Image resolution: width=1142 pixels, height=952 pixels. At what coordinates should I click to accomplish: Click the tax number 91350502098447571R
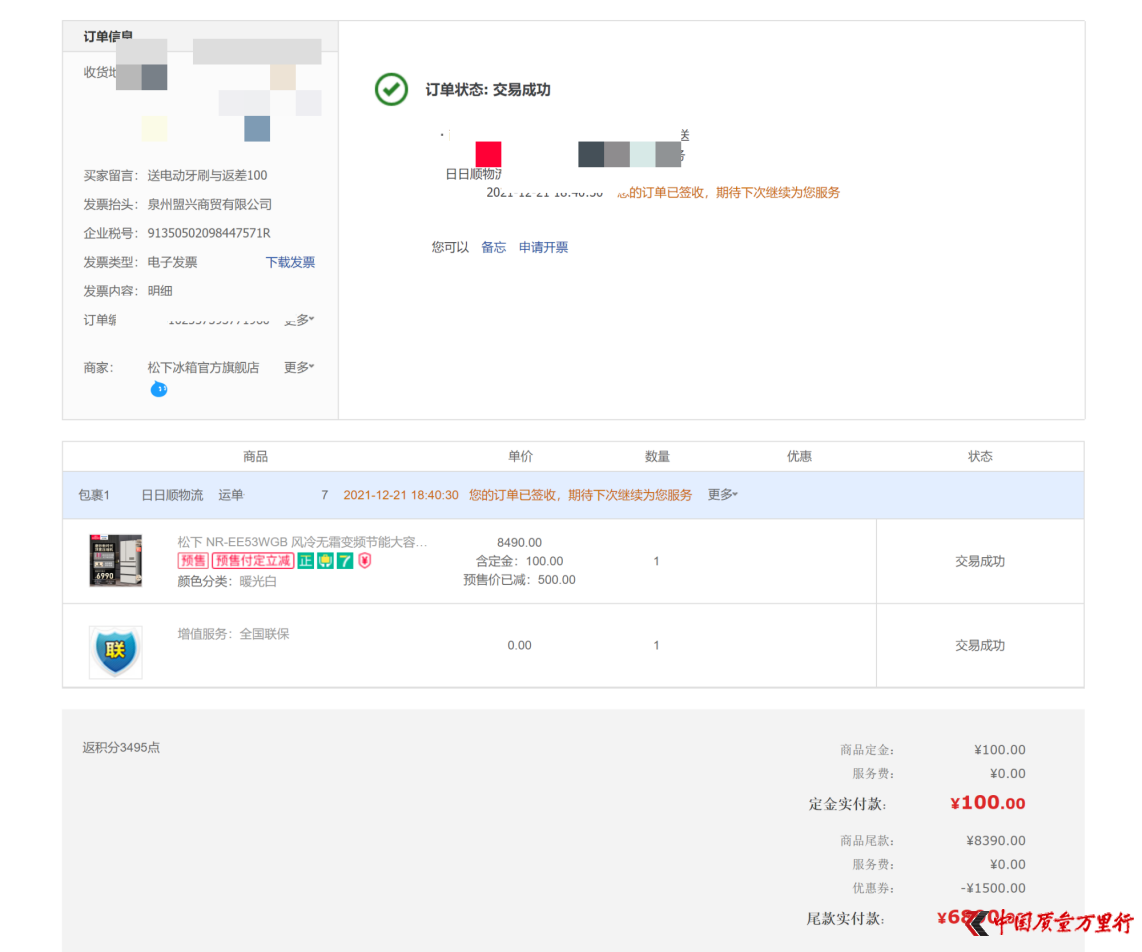(x=209, y=233)
